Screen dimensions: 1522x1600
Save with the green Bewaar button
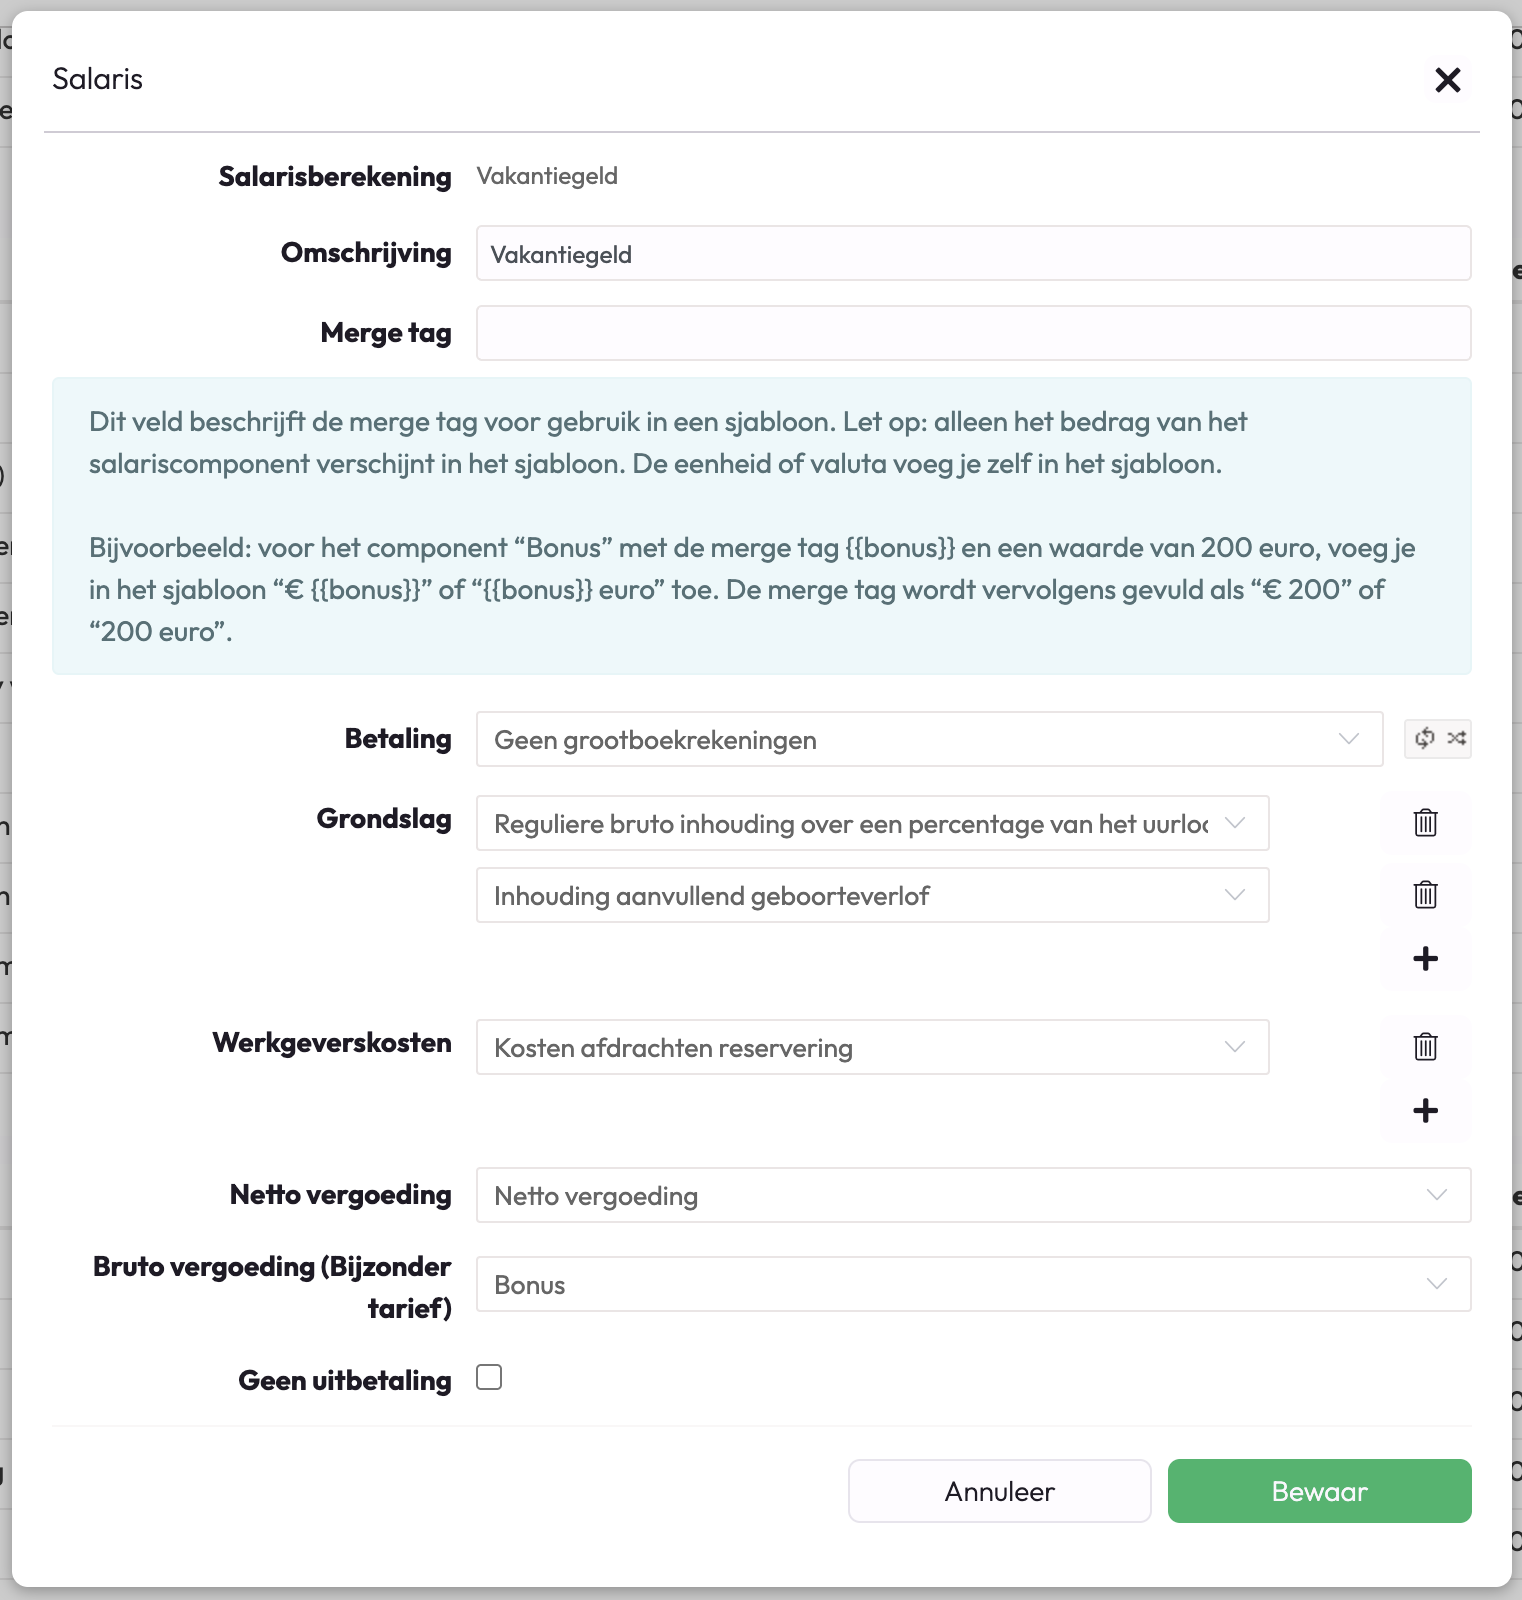click(1319, 1491)
